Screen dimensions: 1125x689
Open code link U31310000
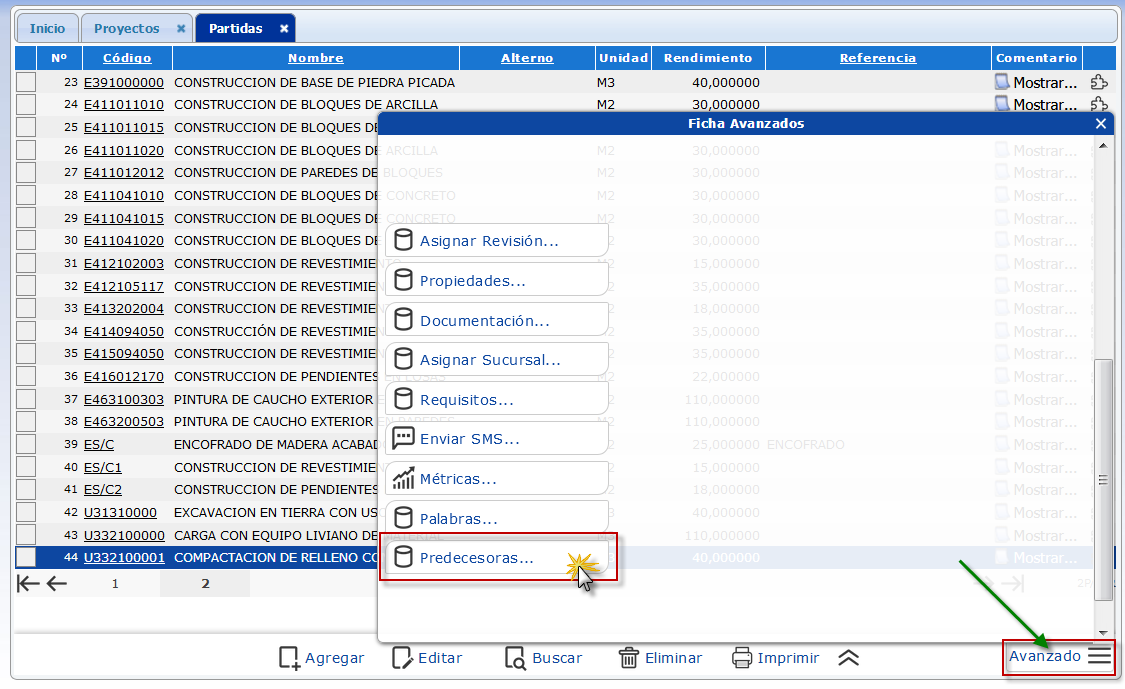pyautogui.click(x=120, y=512)
